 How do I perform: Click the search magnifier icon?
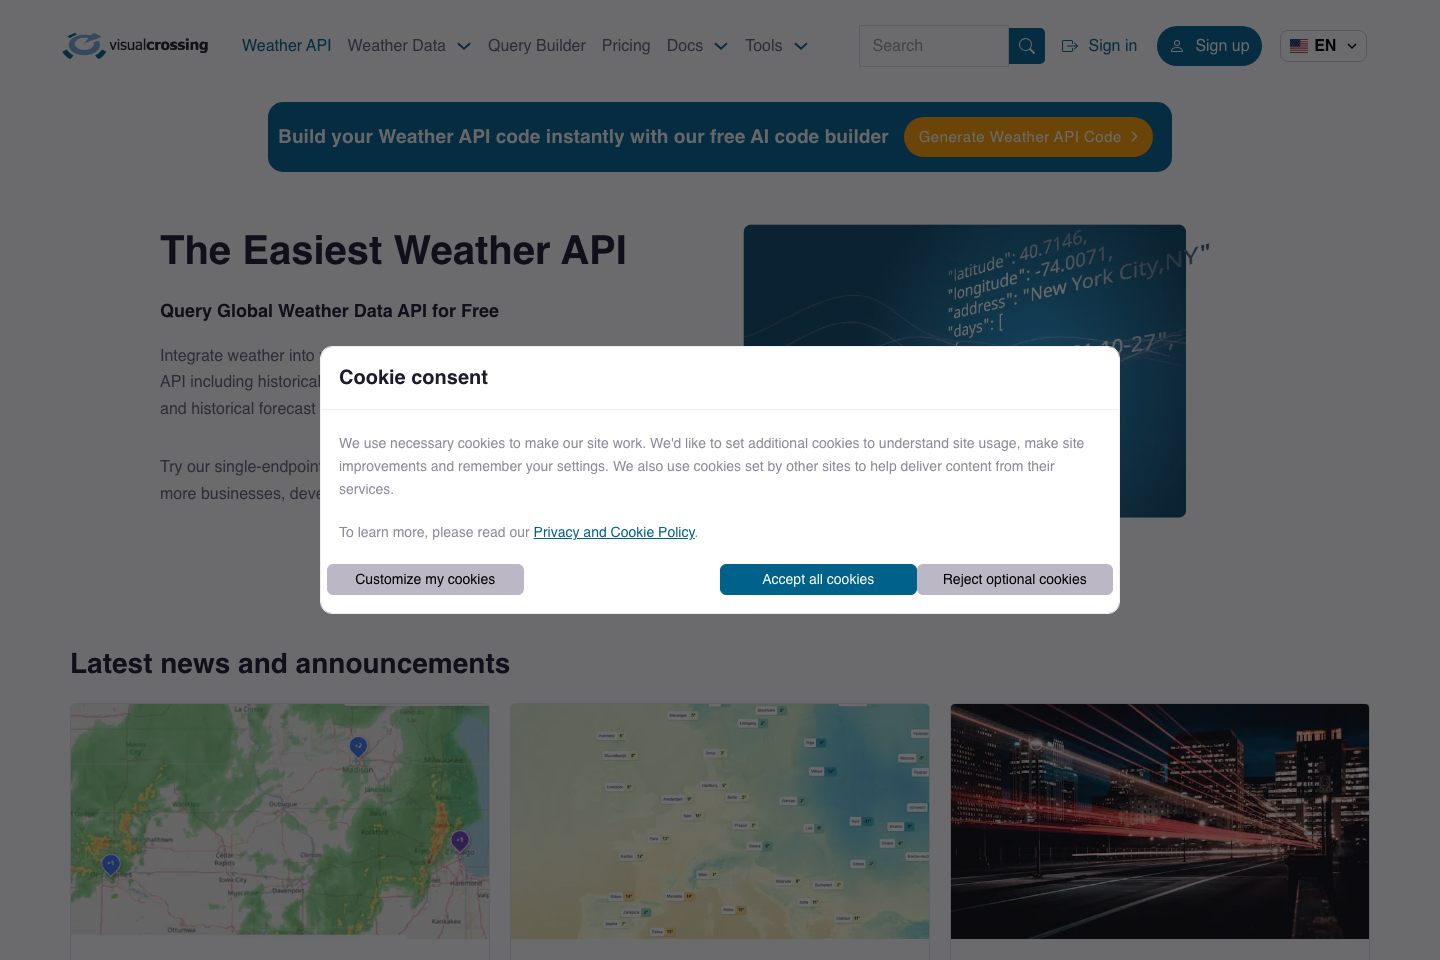(1026, 45)
